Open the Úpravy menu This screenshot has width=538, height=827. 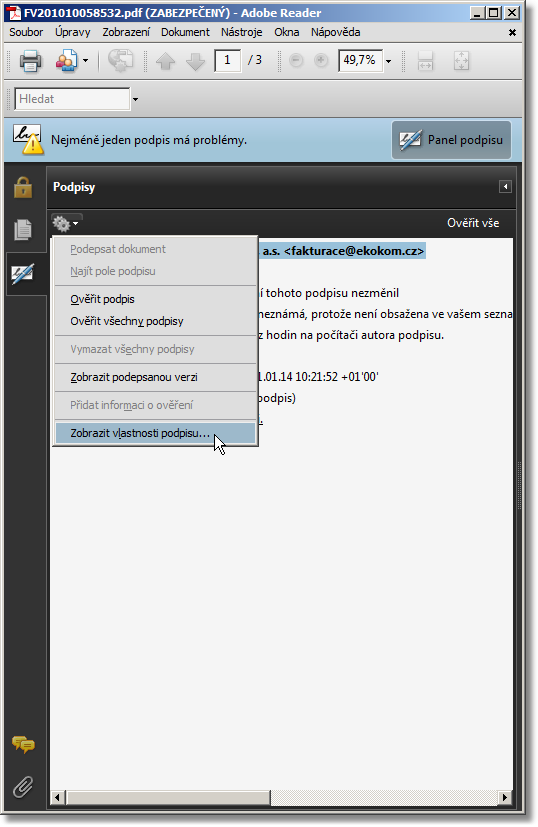click(x=73, y=32)
